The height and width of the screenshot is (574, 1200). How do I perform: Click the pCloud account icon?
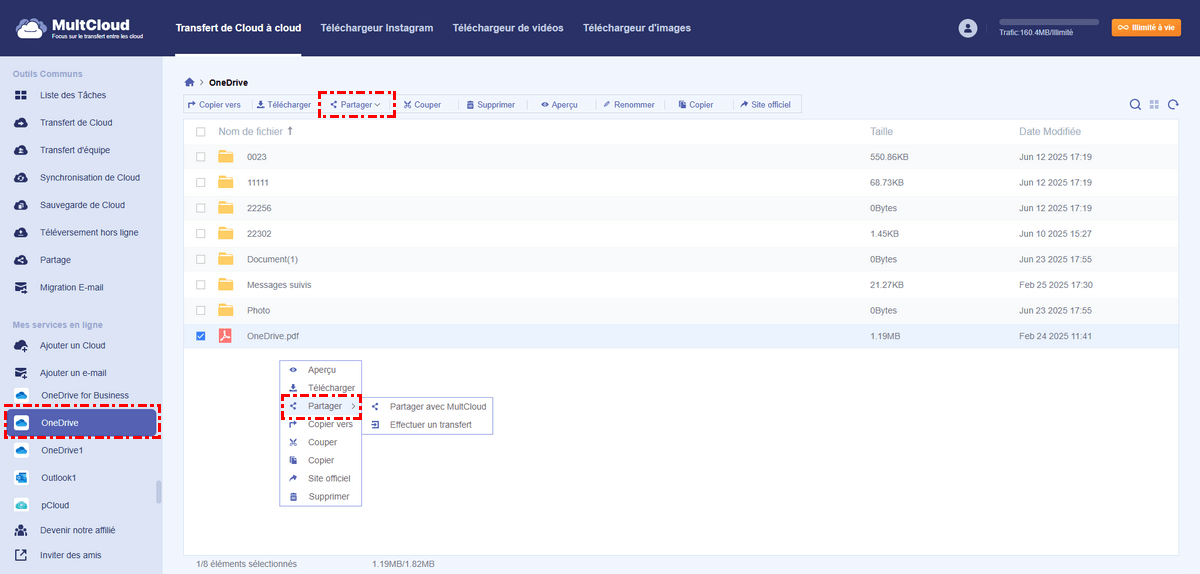pyautogui.click(x=21, y=505)
